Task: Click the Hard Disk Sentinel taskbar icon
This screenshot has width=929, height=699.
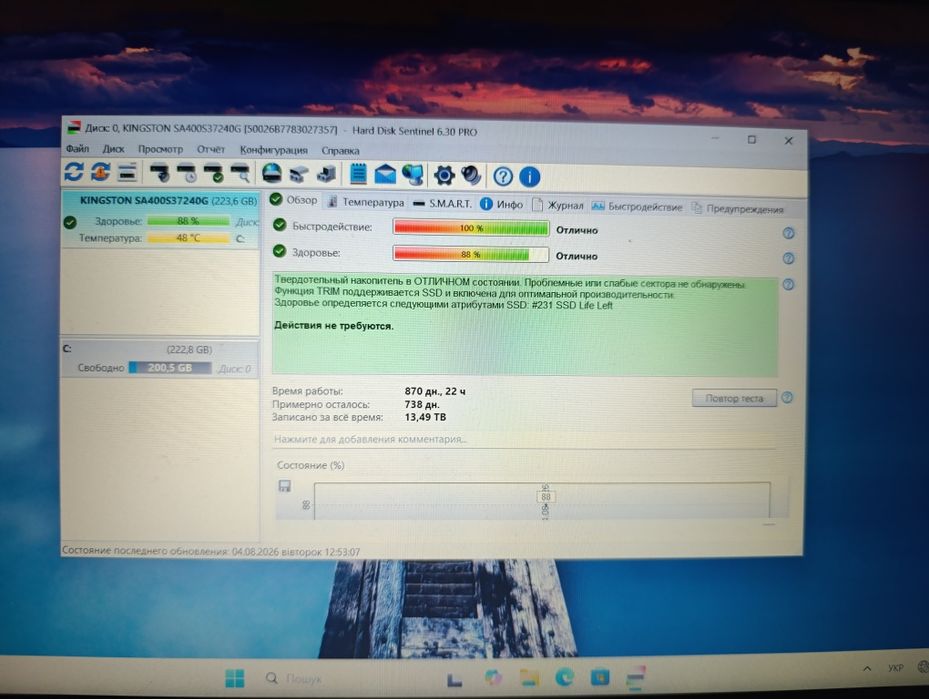Action: click(635, 678)
